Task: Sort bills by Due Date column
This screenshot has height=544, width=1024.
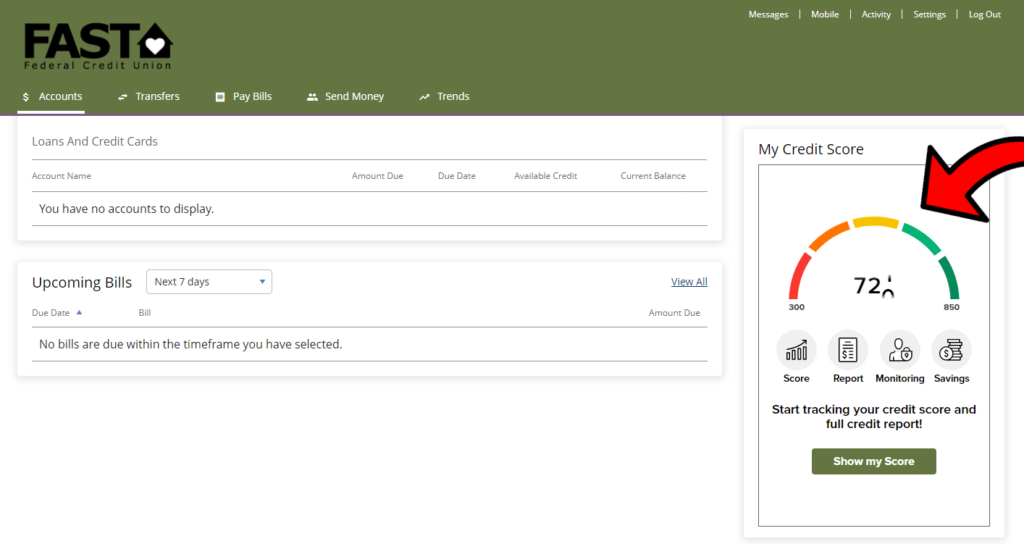Action: click(x=57, y=313)
